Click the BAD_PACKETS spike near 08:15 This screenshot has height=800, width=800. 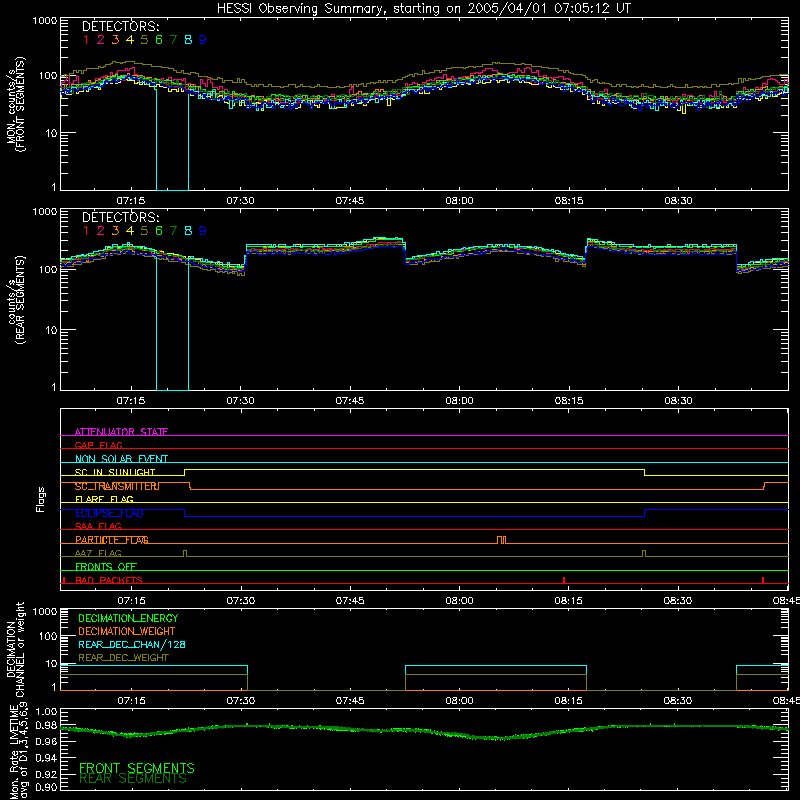(x=564, y=580)
